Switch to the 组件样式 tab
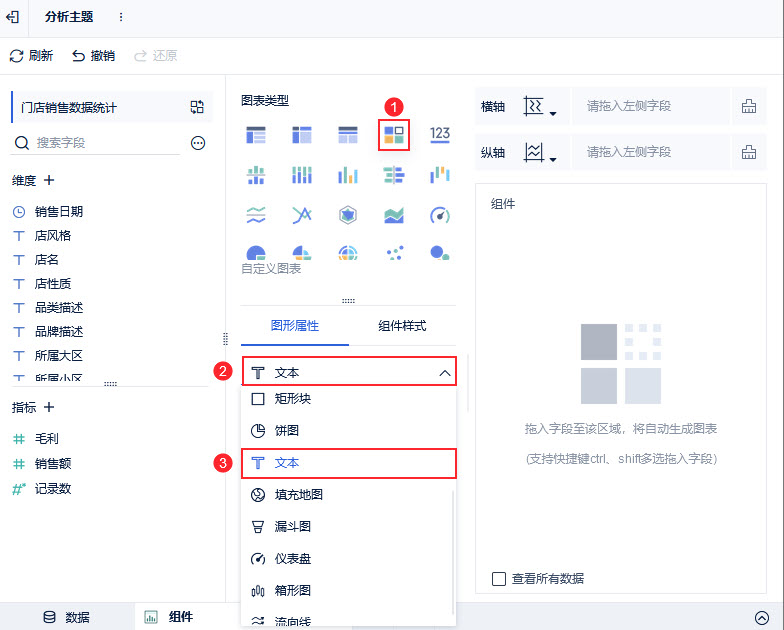The width and height of the screenshot is (784, 630). [402, 326]
